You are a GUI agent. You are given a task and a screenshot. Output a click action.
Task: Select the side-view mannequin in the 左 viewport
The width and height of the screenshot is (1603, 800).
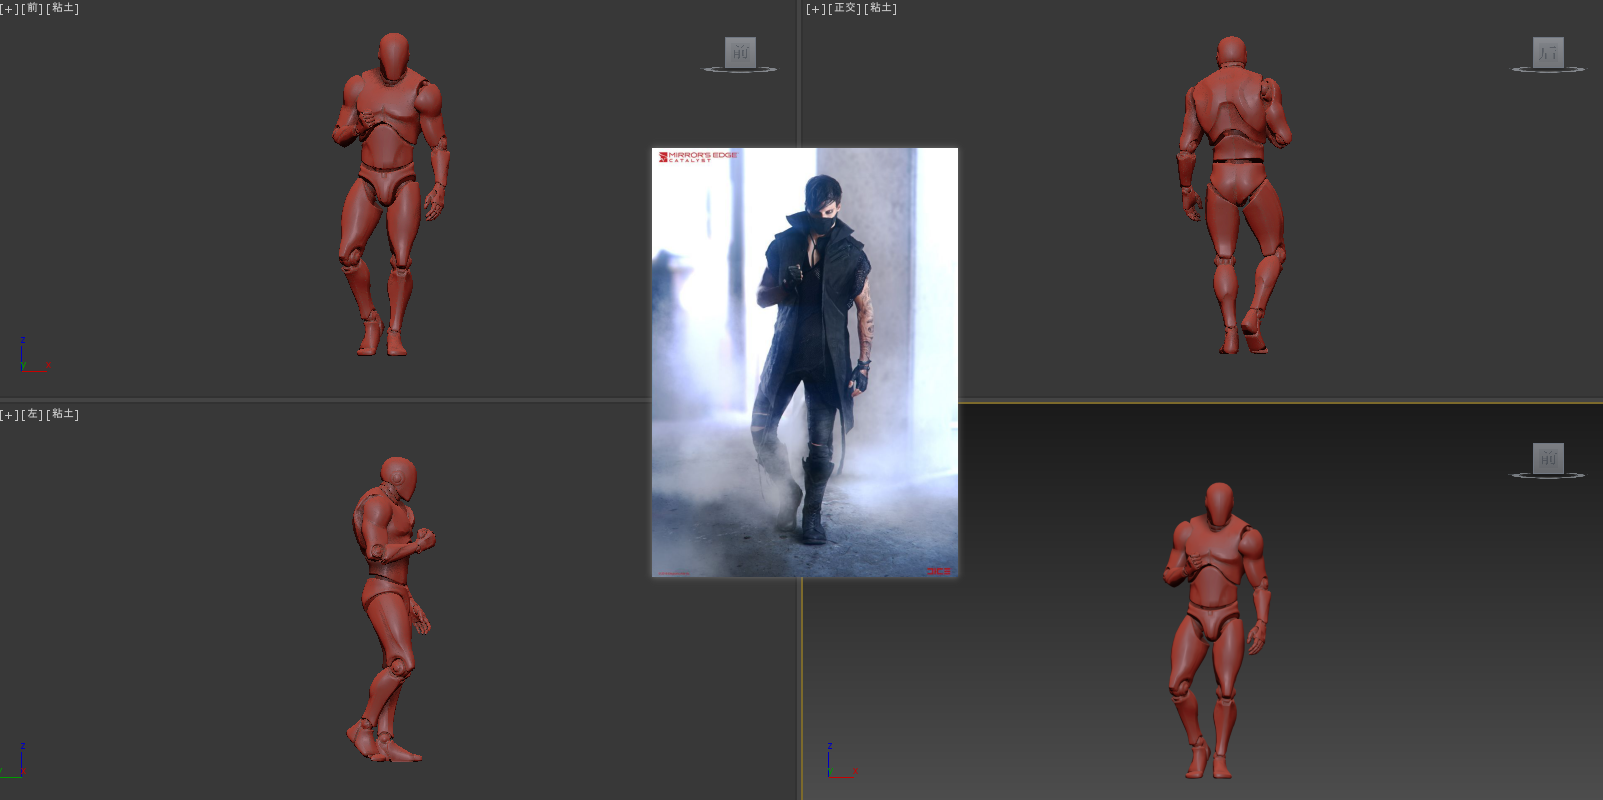[x=392, y=610]
